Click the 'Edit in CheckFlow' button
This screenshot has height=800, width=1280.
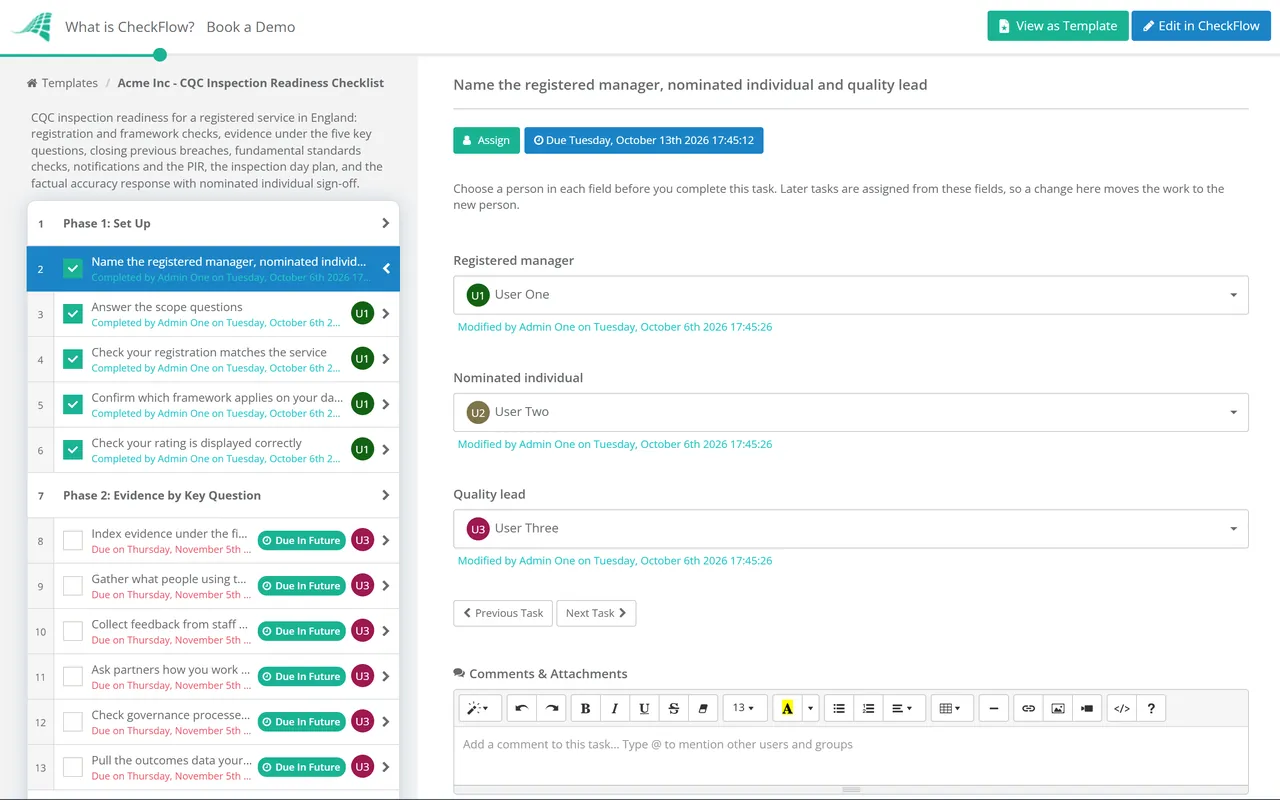tap(1201, 26)
